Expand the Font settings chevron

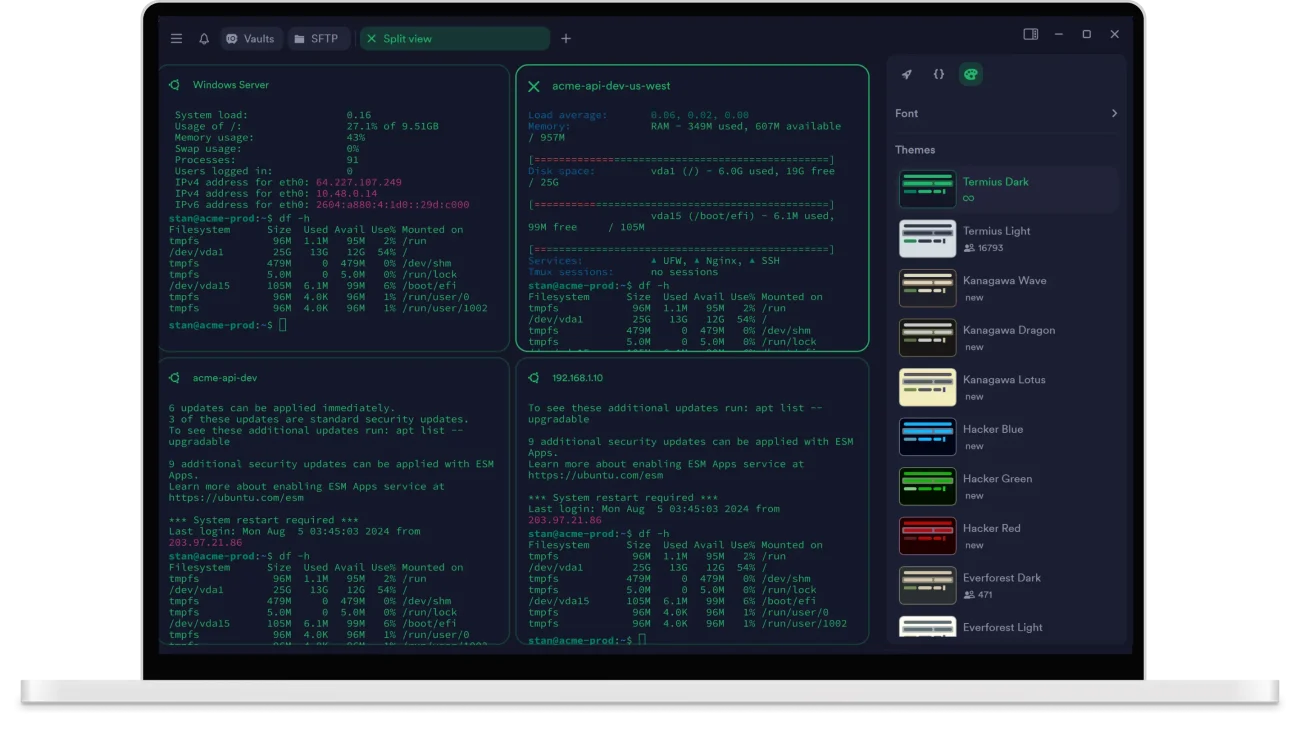click(1114, 113)
